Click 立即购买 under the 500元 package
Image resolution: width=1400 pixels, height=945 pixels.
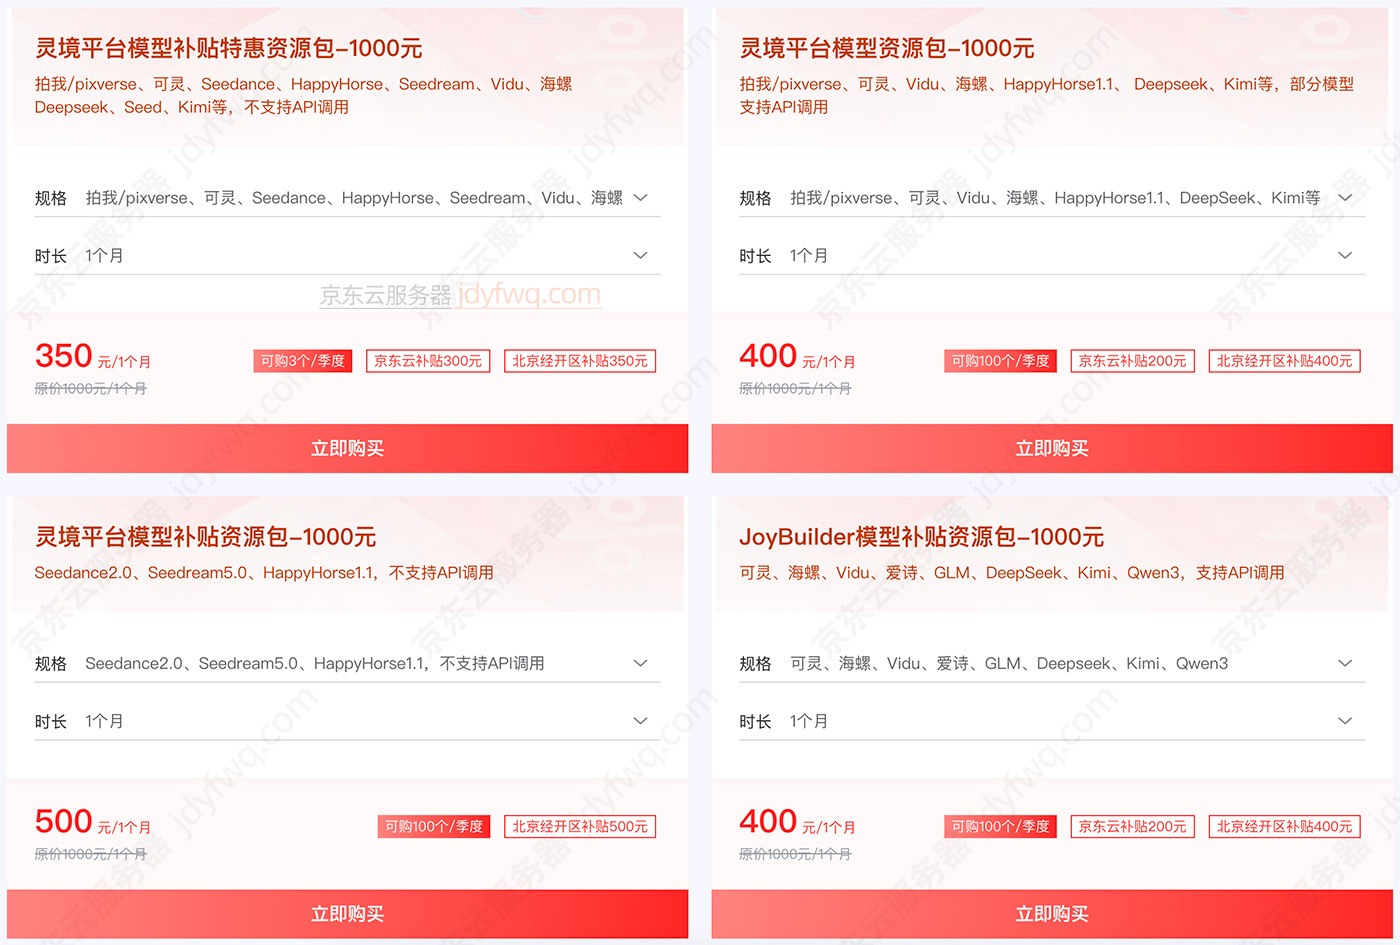(x=347, y=914)
